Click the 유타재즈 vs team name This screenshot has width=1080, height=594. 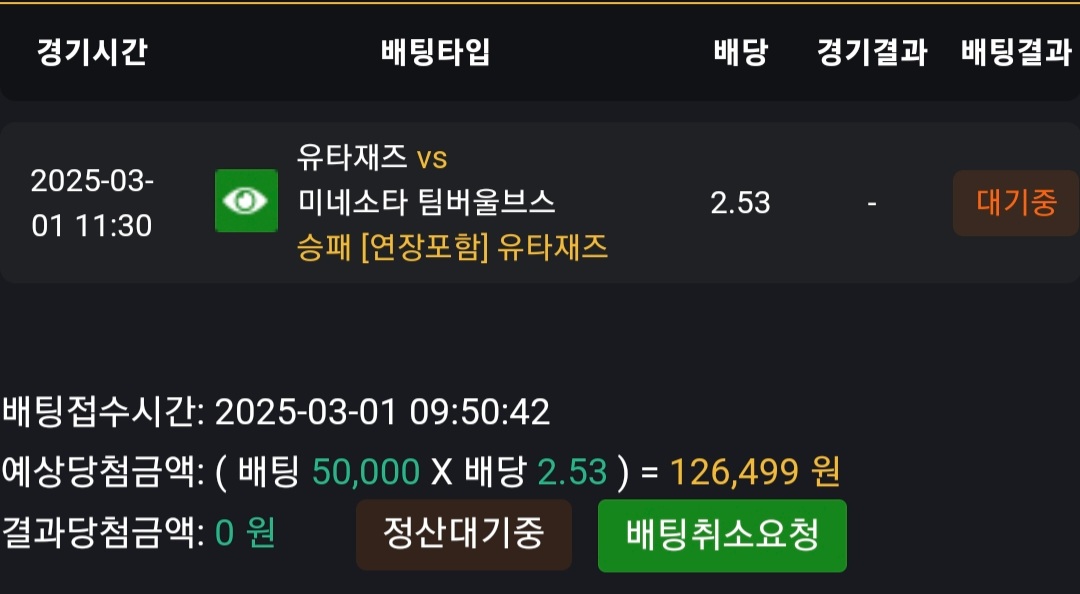coord(372,157)
